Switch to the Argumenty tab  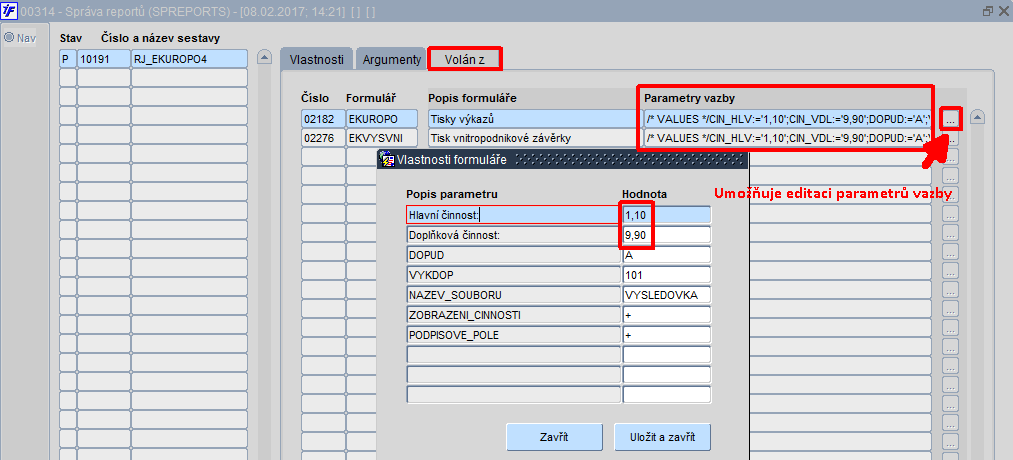pos(392,59)
